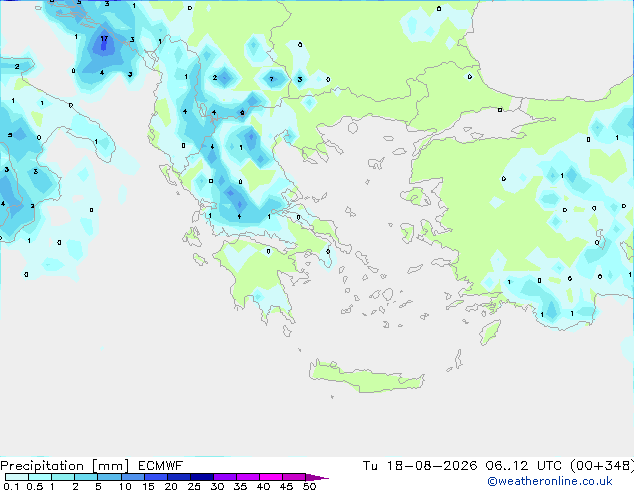Image resolution: width=634 pixels, height=490 pixels.
Task: Select the 30–35 mm purple legend swatch
Action: click(225, 477)
